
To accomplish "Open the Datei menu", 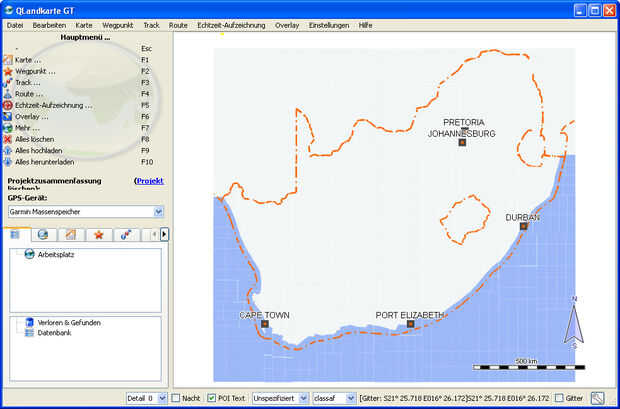I will [15, 25].
